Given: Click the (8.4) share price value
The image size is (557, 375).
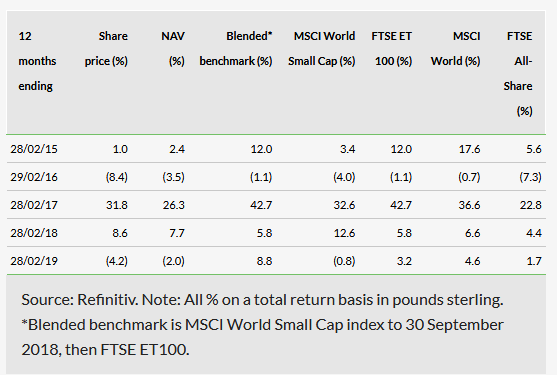Looking at the screenshot, I should click(117, 177).
